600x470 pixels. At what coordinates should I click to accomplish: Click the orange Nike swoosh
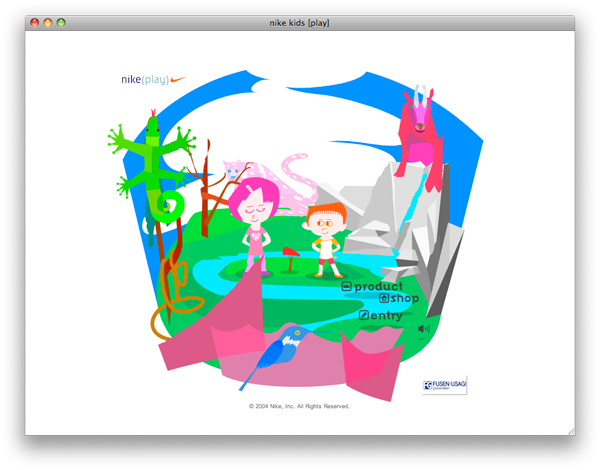point(178,79)
